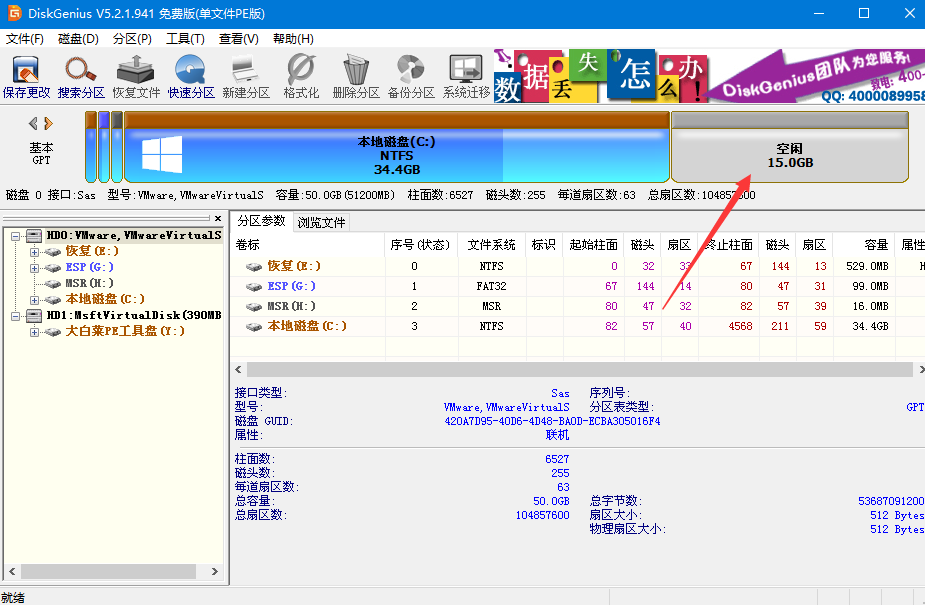Expand the 恢复(E:) partition in tree
This screenshot has height=605, width=925.
[34, 252]
